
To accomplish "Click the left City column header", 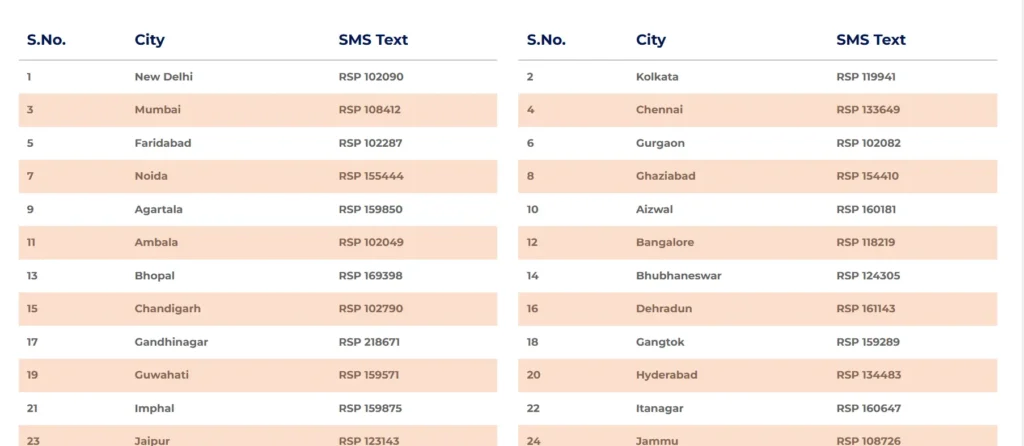I will [x=150, y=40].
